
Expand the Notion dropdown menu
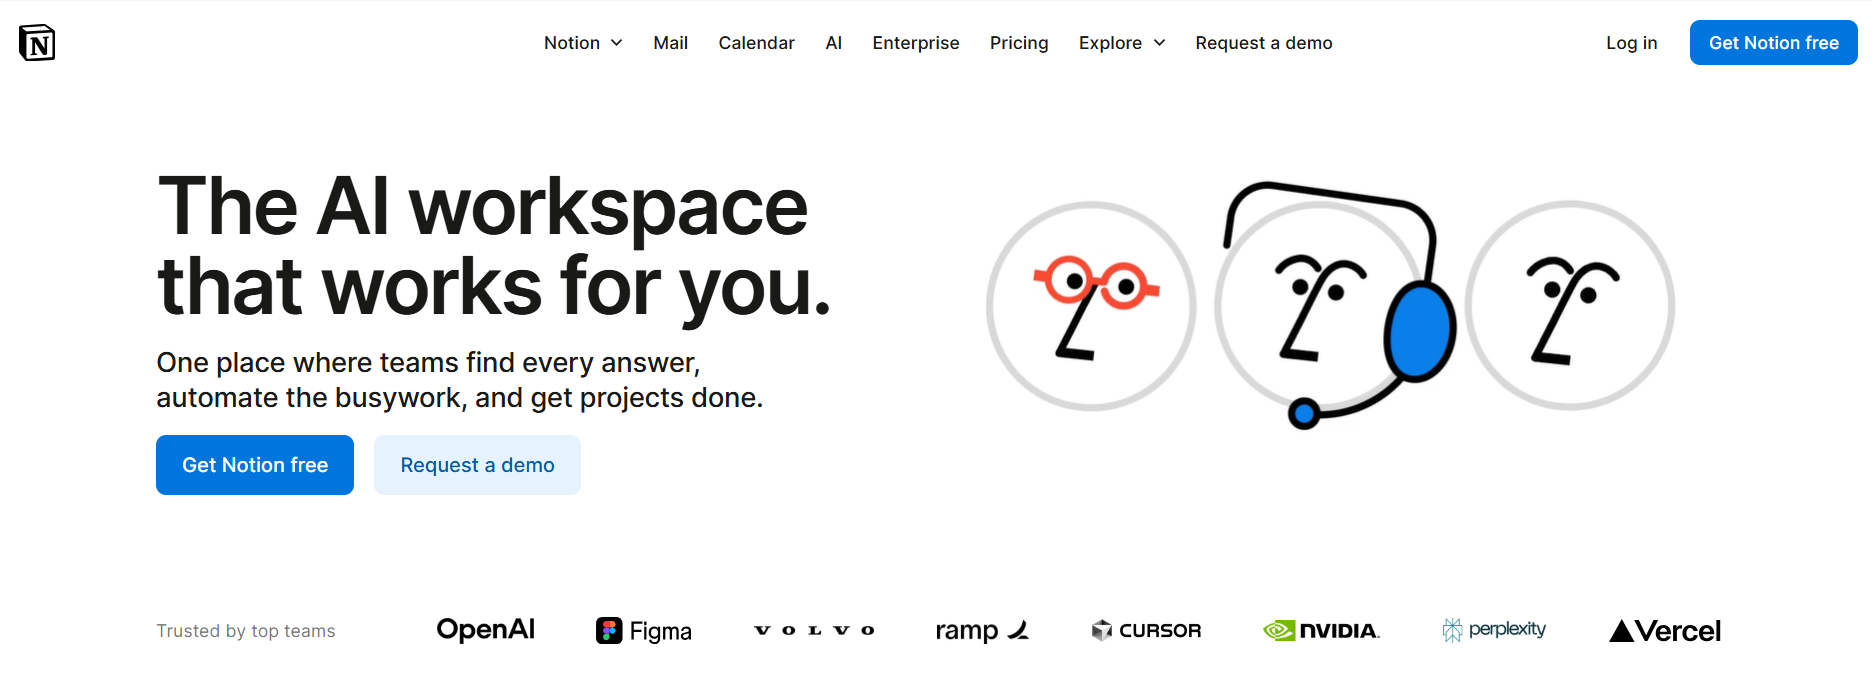point(583,43)
